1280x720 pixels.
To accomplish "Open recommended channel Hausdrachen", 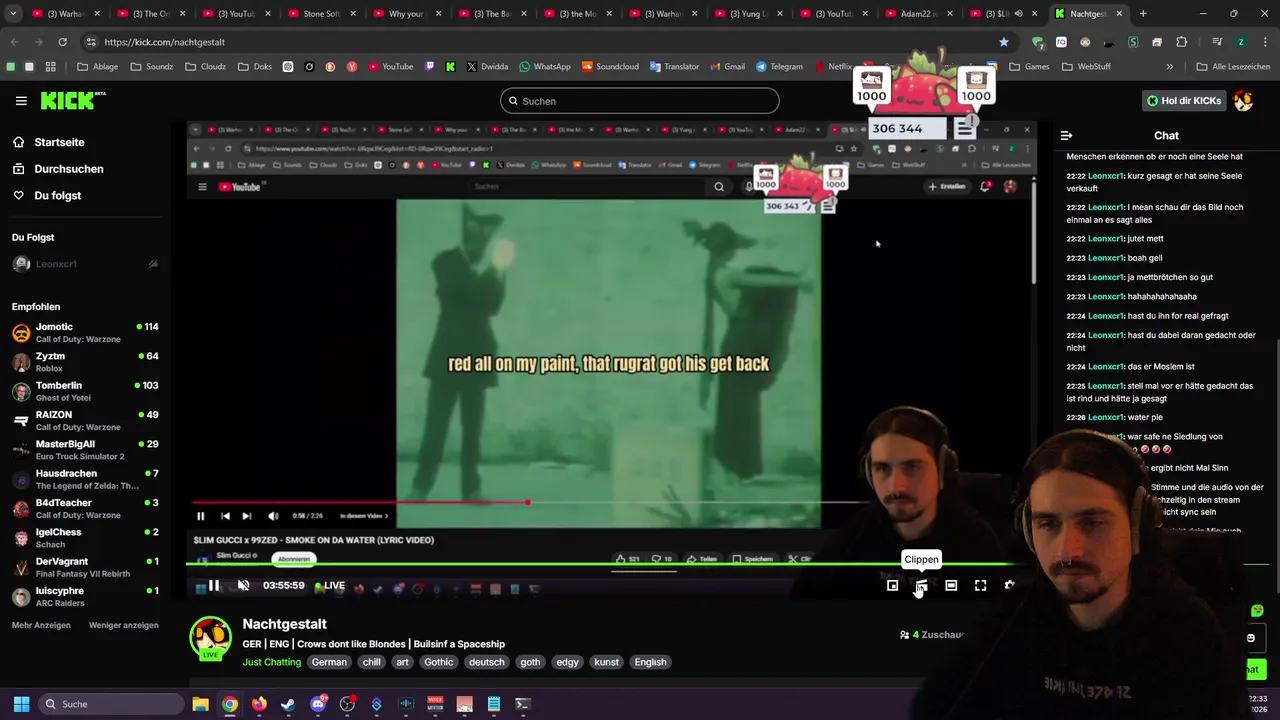I will [85, 479].
